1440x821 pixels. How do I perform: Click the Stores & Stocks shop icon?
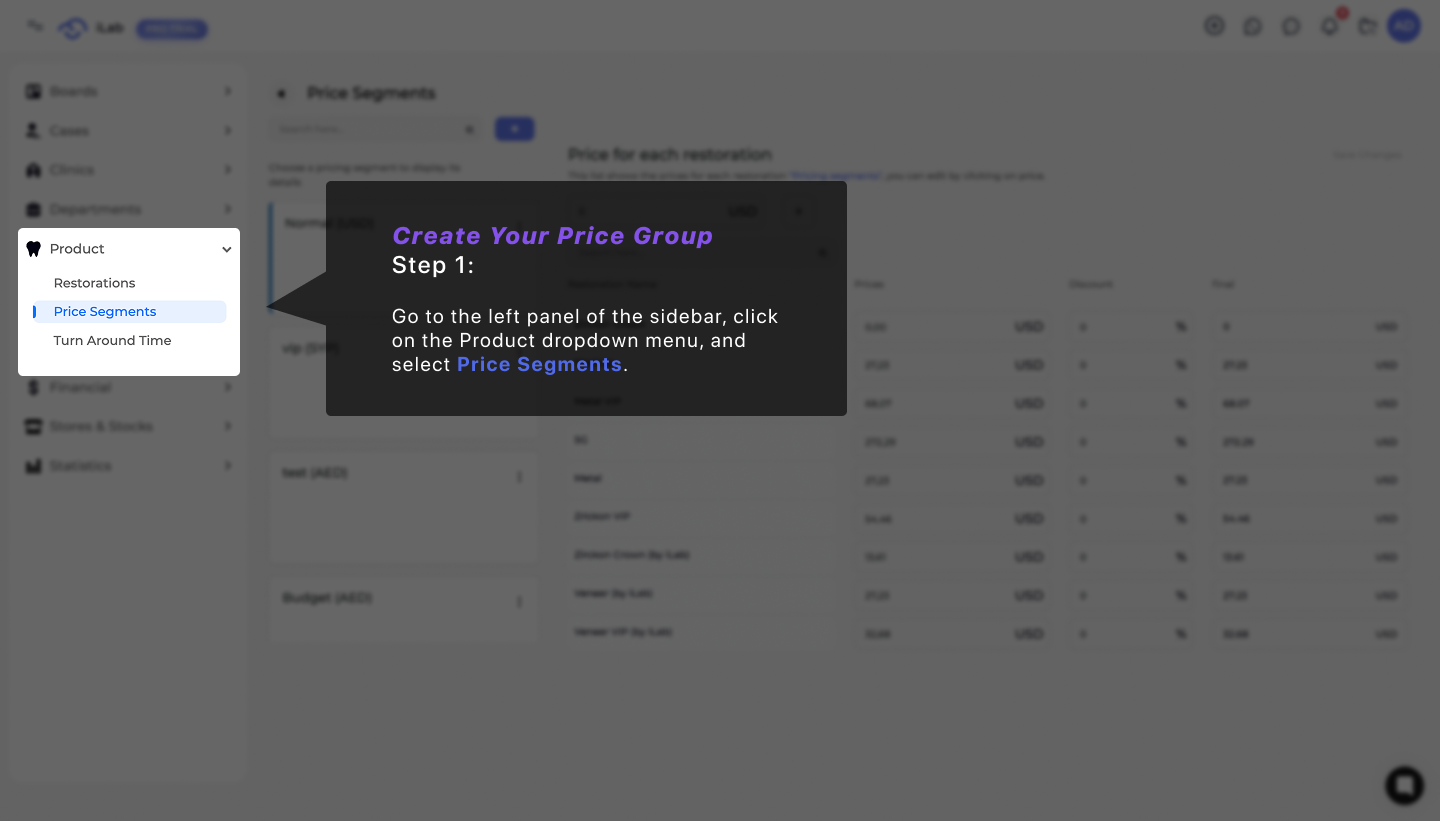point(33,426)
